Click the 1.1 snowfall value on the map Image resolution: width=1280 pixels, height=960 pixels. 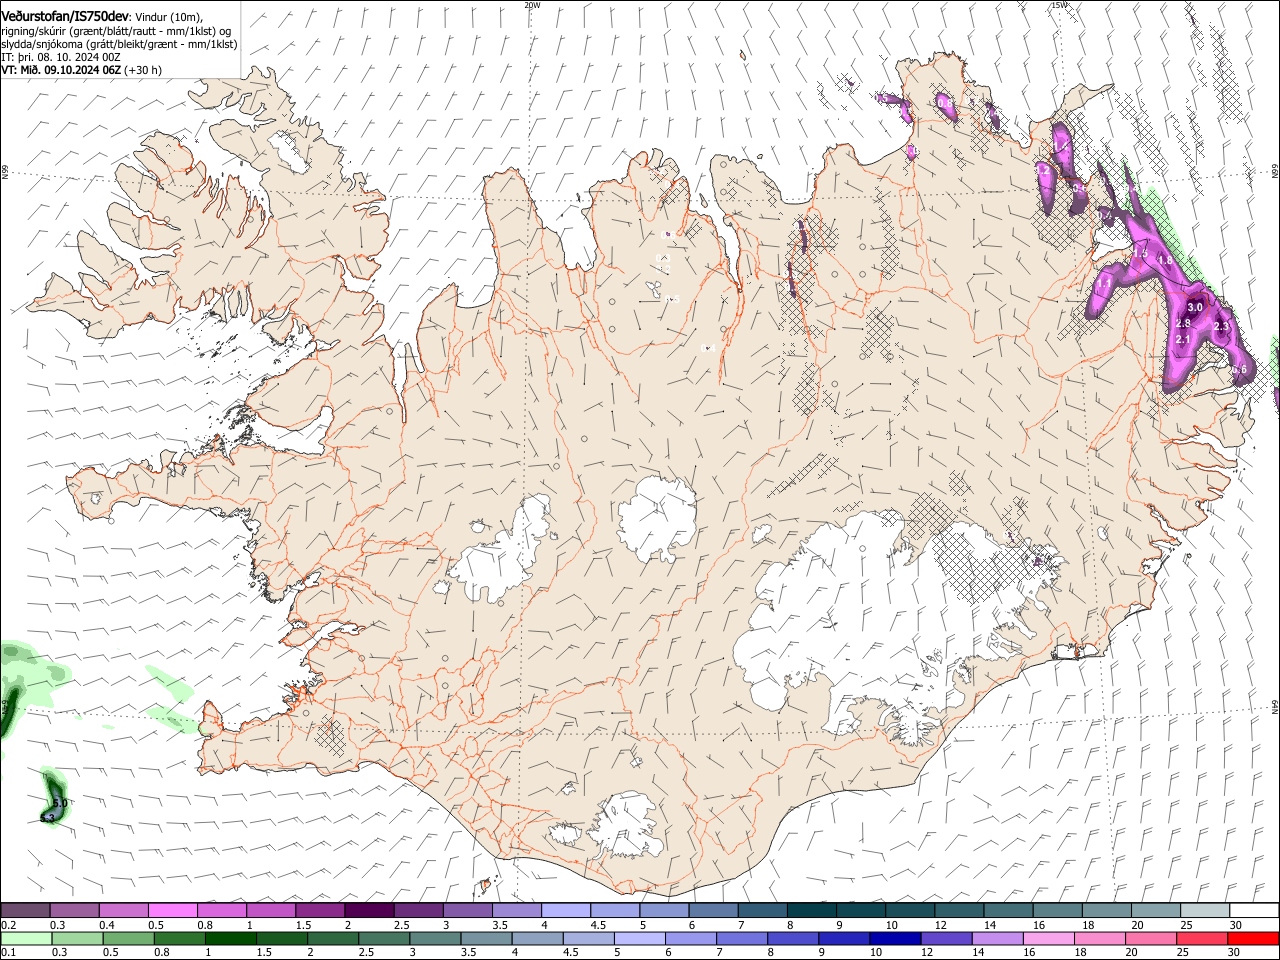pyautogui.click(x=1102, y=284)
